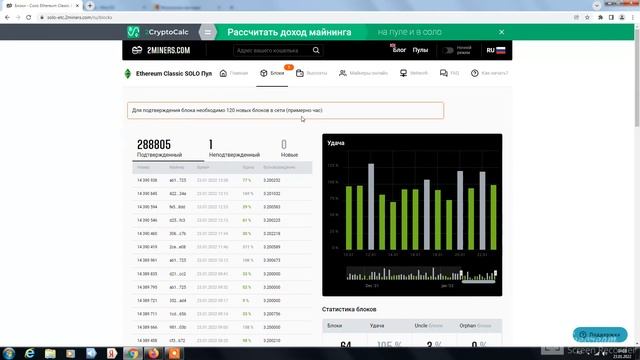The height and width of the screenshot is (360, 640).
Task: Select the 1 Неподтвержденный tab
Action: 234,148
